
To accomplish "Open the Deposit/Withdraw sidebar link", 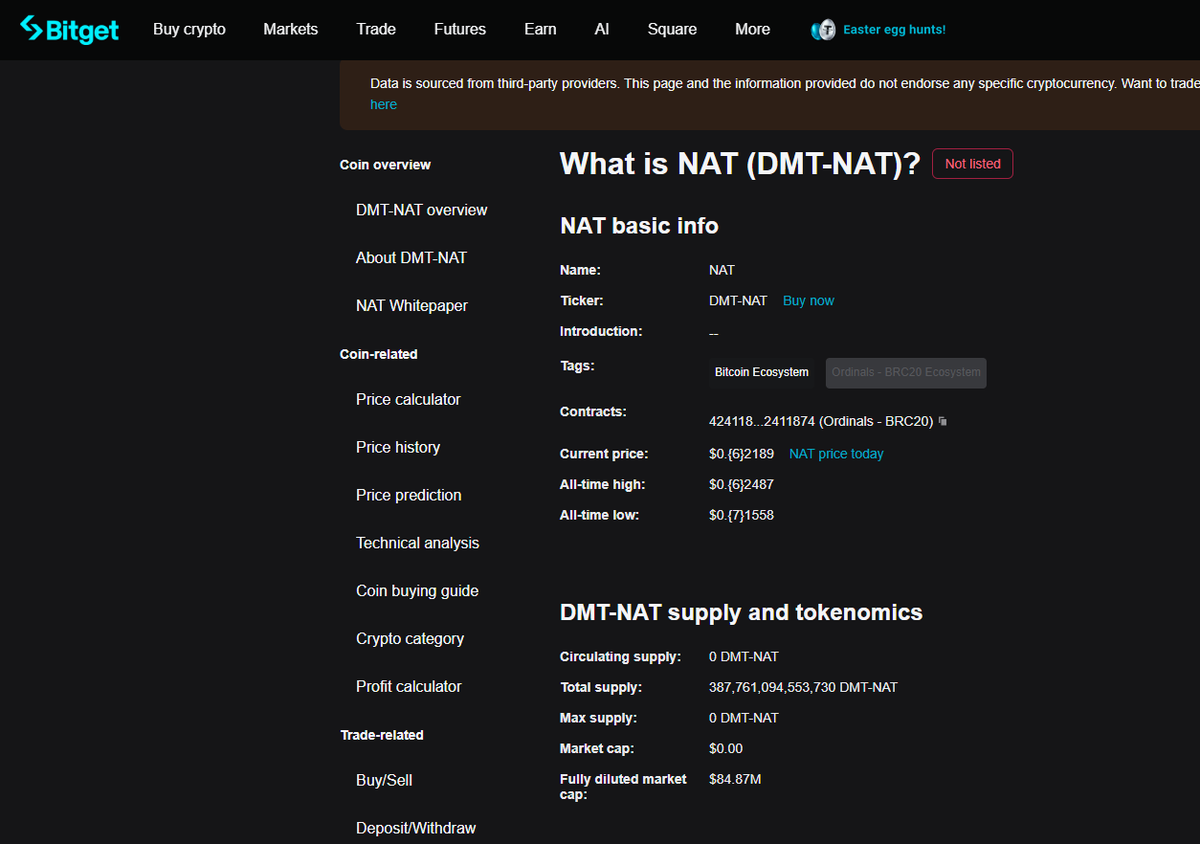I will [416, 828].
